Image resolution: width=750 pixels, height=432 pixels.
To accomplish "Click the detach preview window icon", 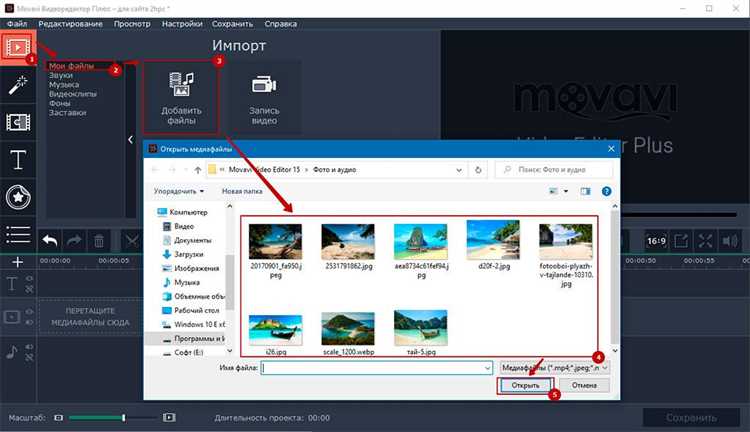I will [x=681, y=241].
